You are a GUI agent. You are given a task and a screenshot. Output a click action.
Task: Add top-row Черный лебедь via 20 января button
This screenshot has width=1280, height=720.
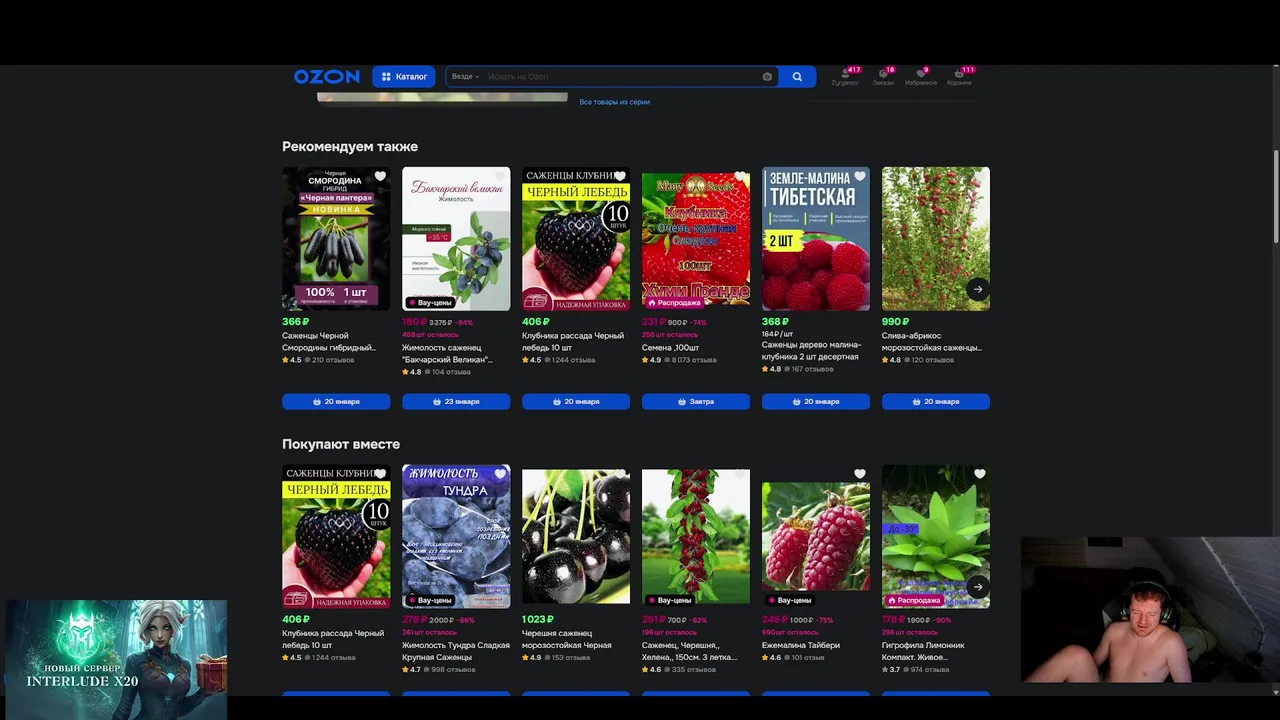[x=576, y=401]
